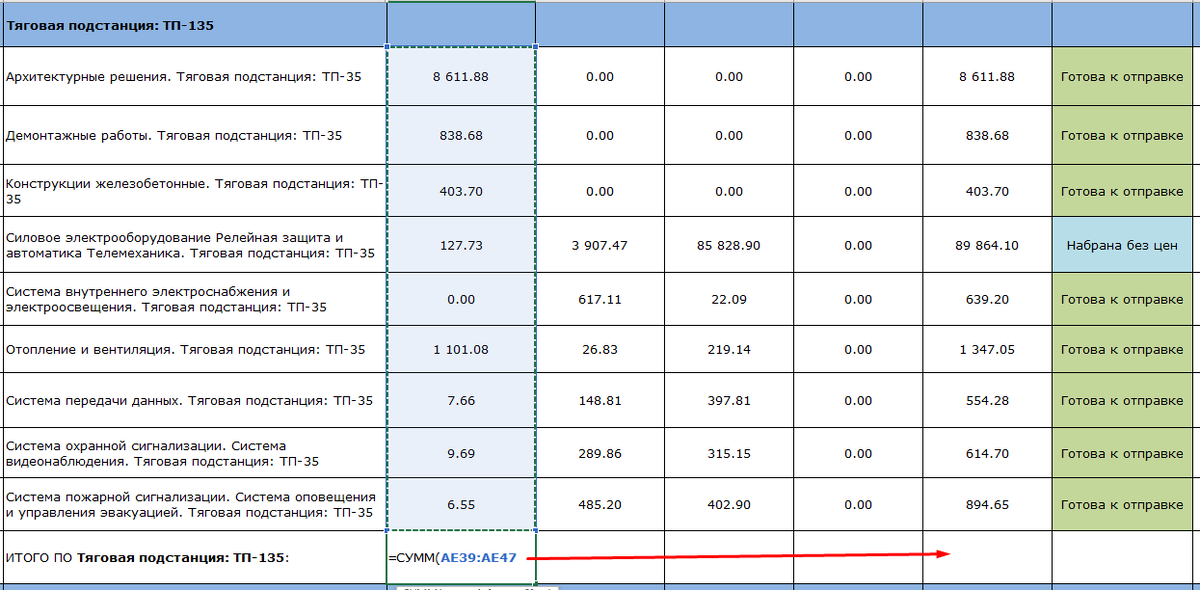Viewport: 1200px width, 590px height.
Task: Select the 'ИТОГО ПО Тяговая подстанция' label cell
Action: click(x=193, y=557)
